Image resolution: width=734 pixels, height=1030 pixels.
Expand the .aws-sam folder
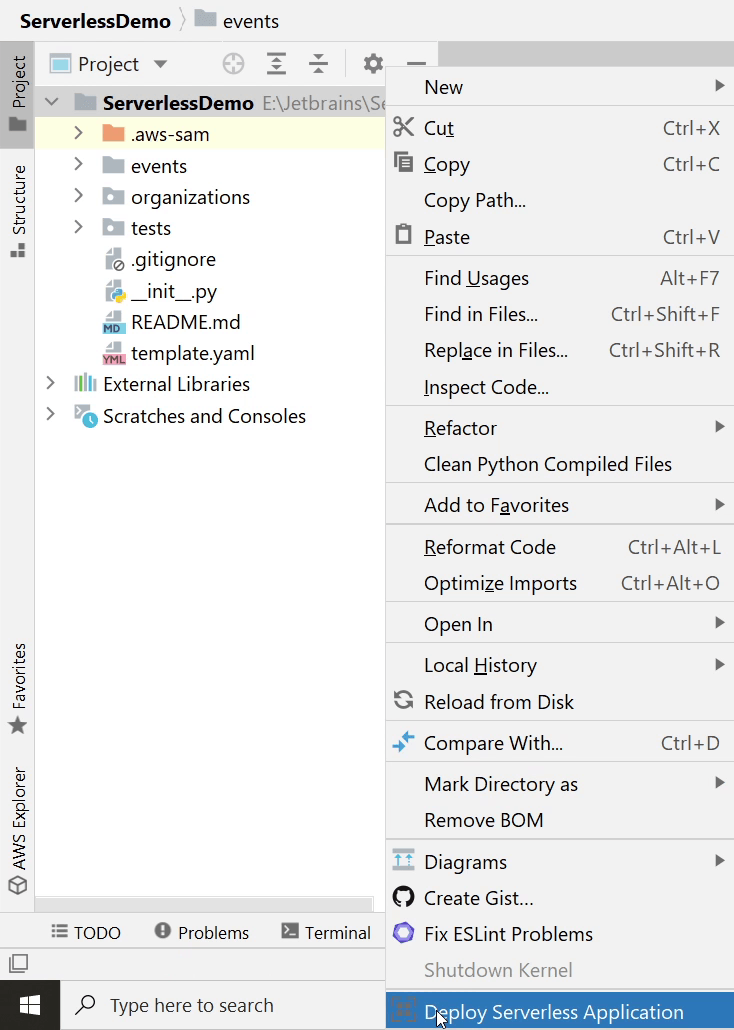(x=78, y=134)
